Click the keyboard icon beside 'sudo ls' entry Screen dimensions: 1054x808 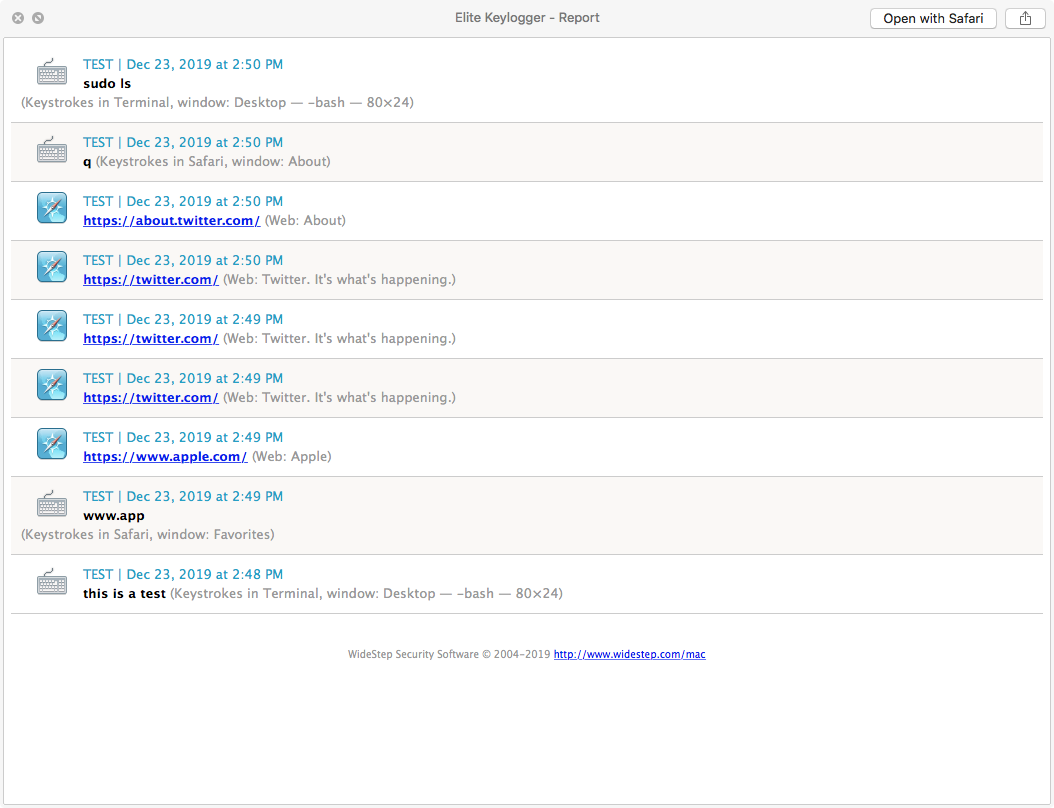pyautogui.click(x=52, y=72)
